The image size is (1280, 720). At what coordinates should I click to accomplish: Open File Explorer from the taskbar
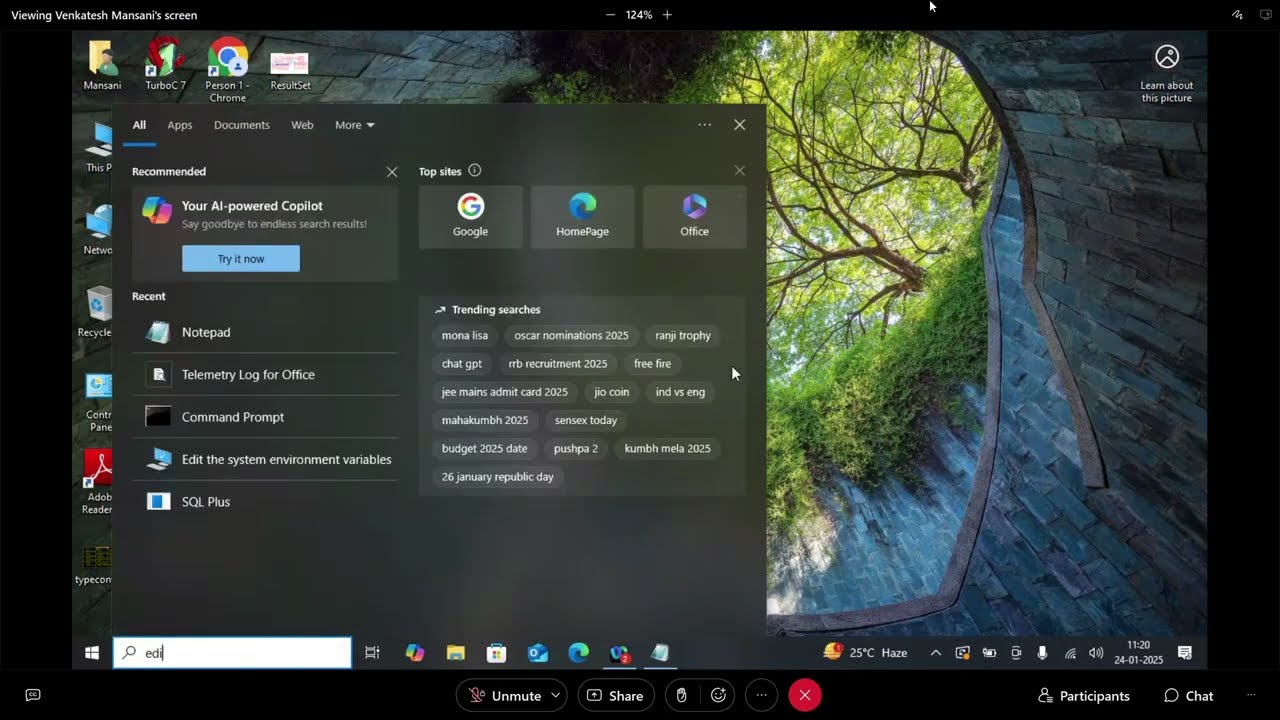[456, 653]
